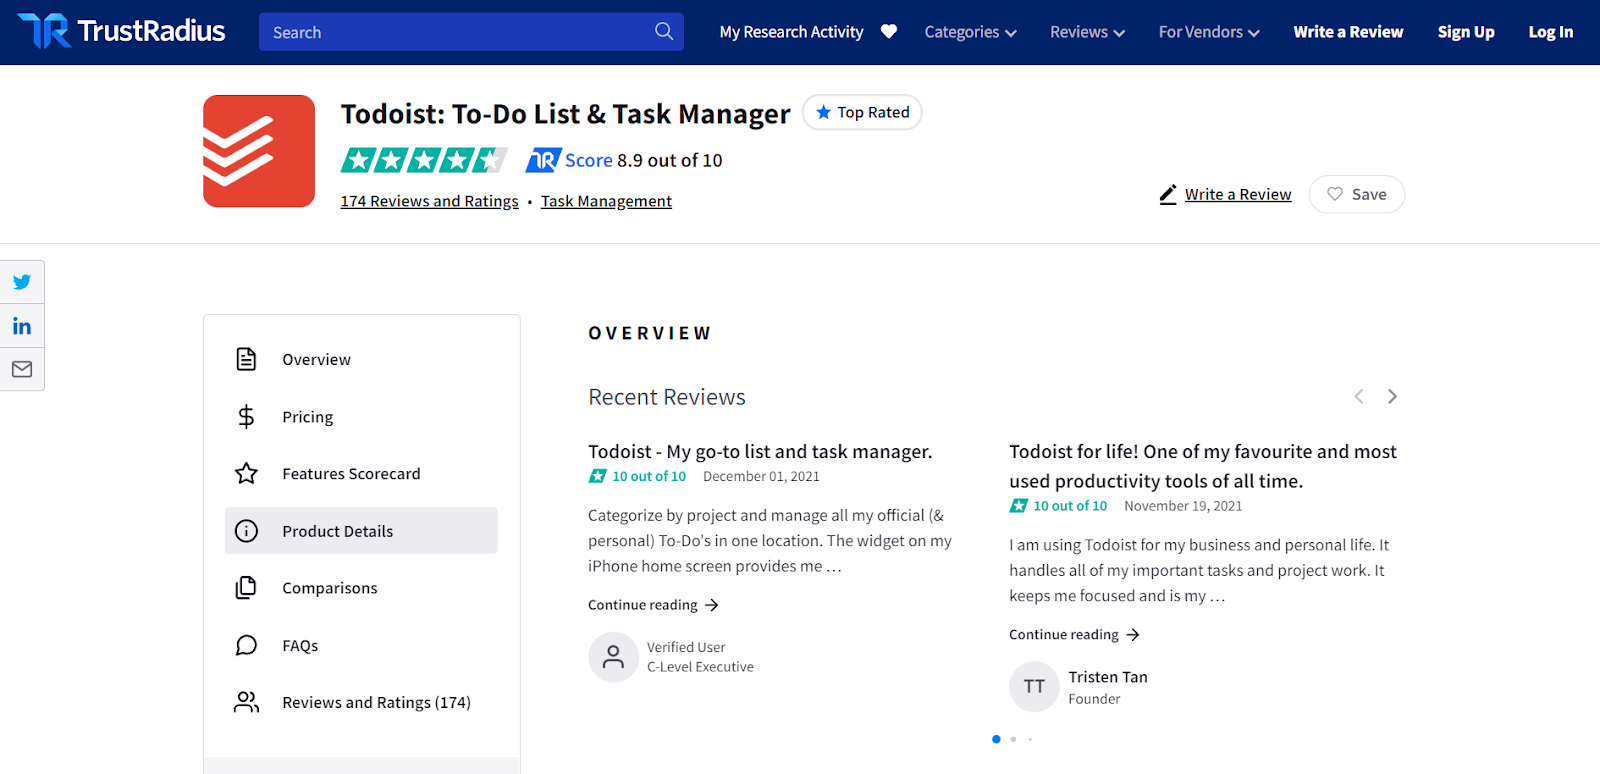Expand the Categories dropdown menu
The height and width of the screenshot is (774, 1600).
tap(970, 32)
